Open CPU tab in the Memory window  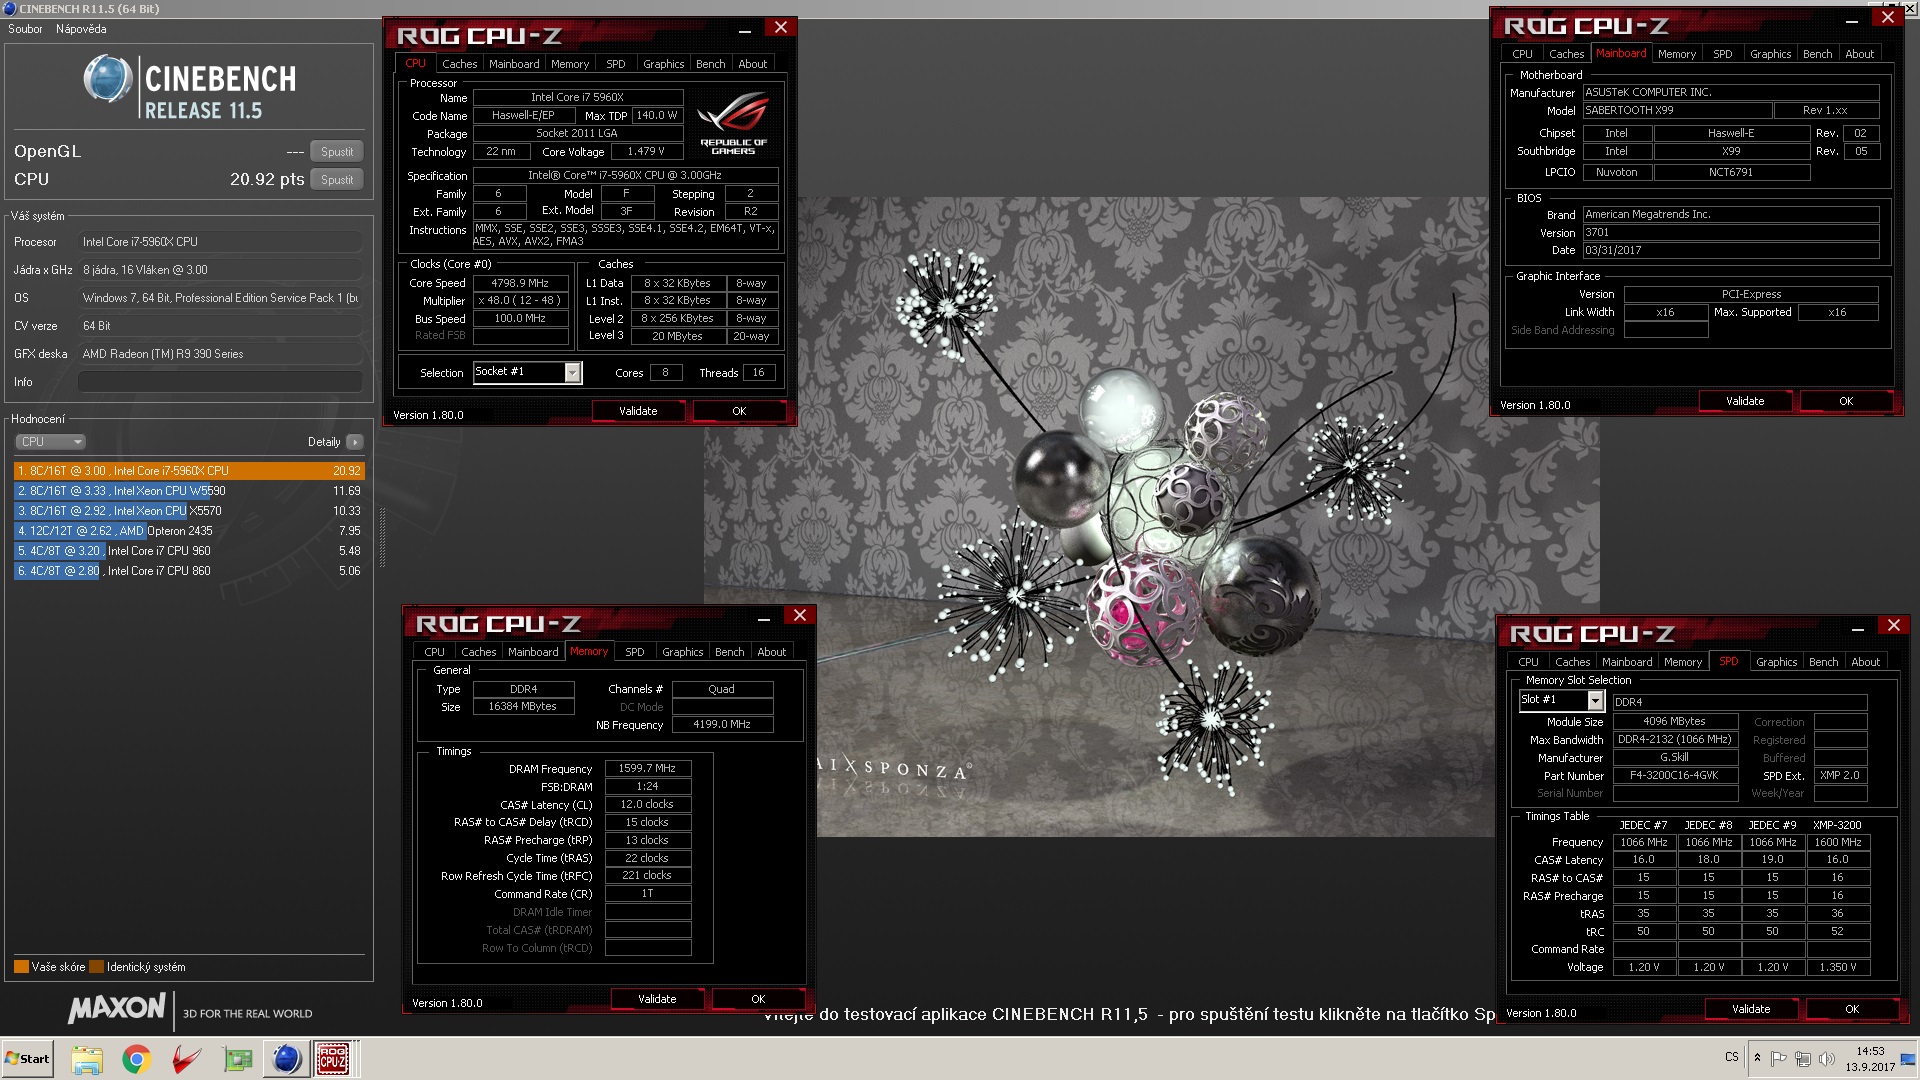434,652
